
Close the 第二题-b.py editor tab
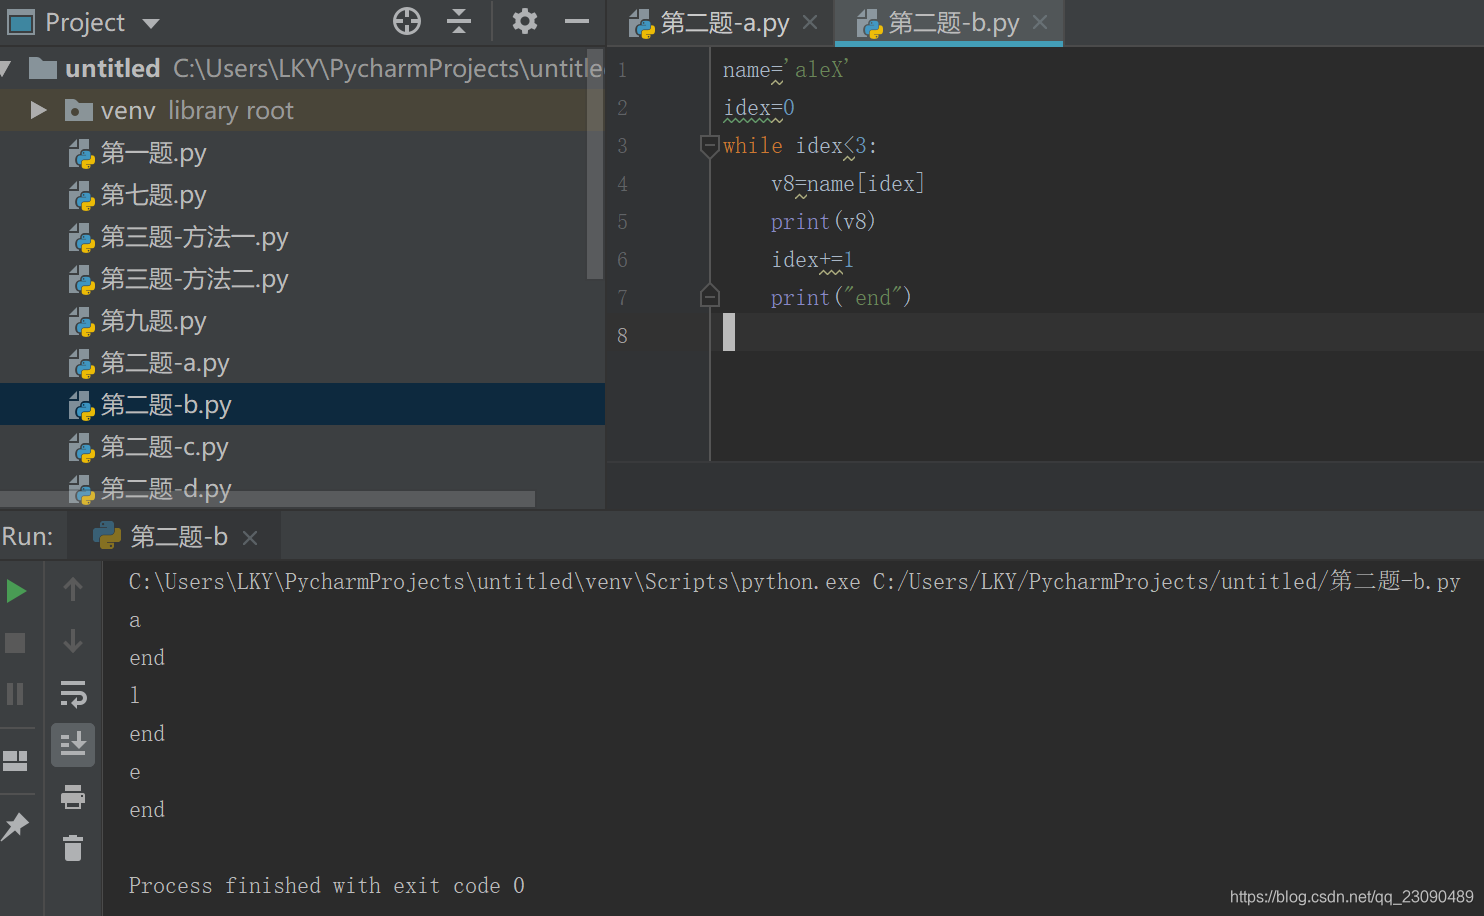1040,22
